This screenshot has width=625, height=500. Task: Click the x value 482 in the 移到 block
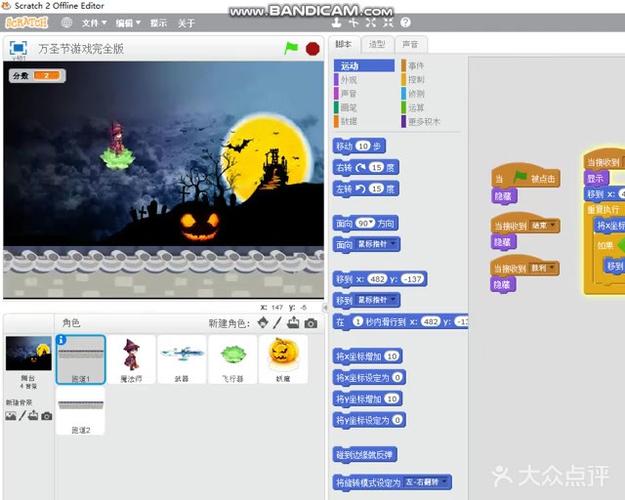tap(377, 279)
